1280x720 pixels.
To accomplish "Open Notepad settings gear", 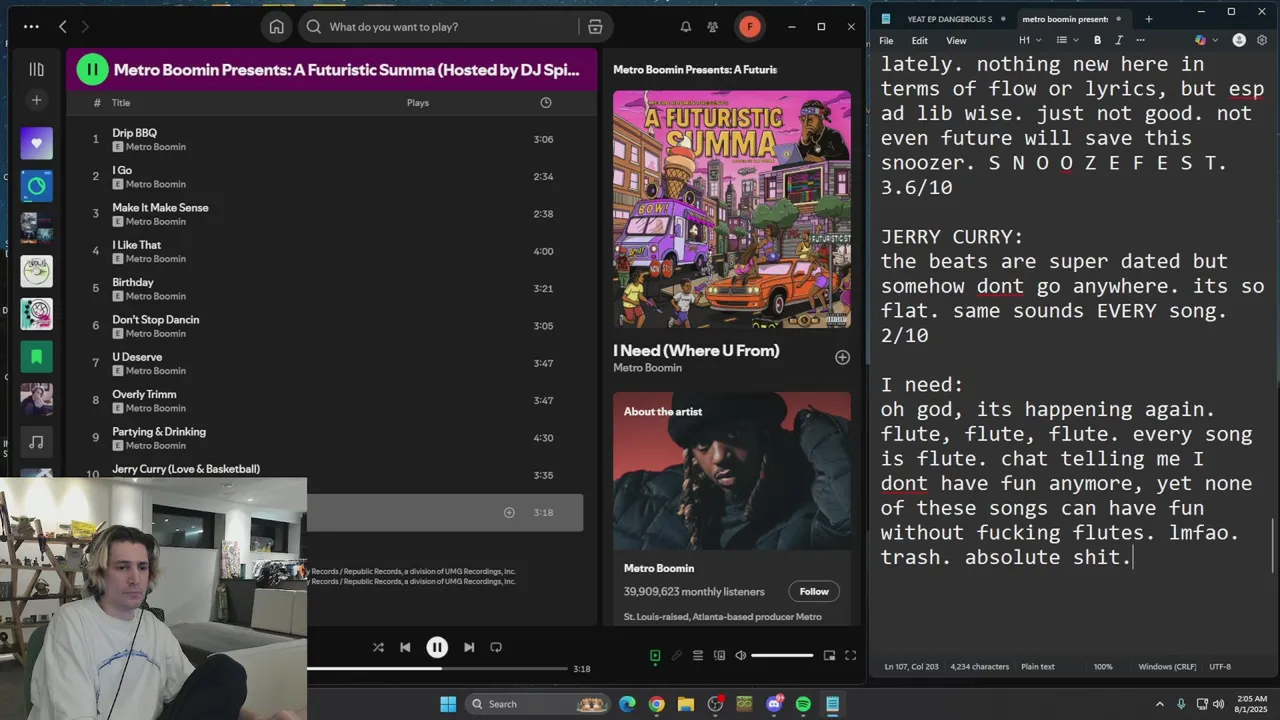I will pos(1262,41).
